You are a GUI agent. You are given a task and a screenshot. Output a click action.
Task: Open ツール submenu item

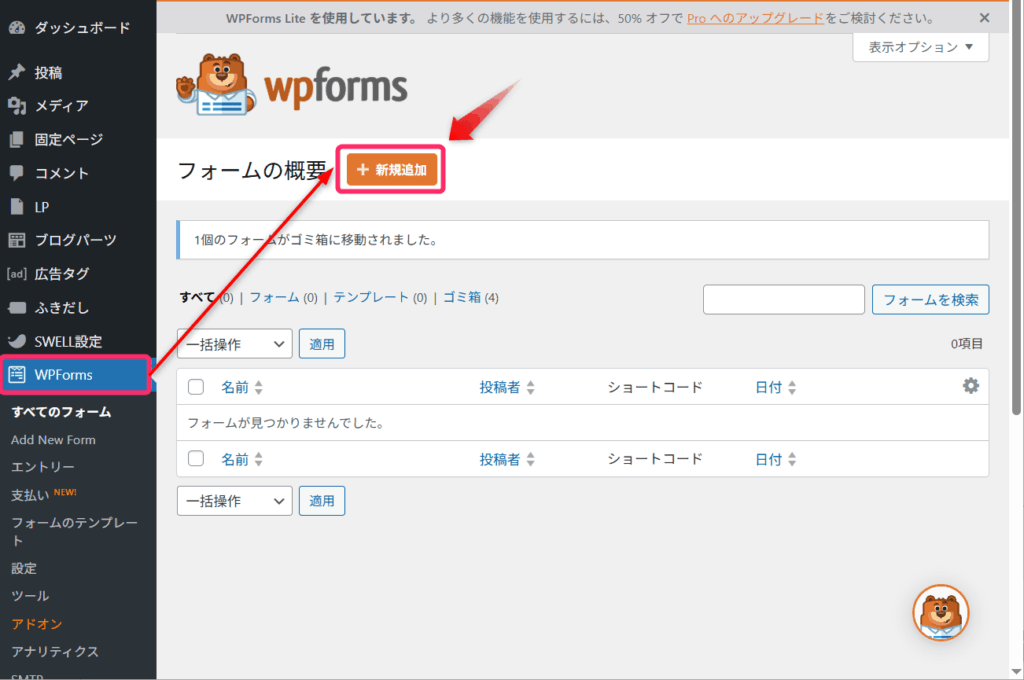30,596
